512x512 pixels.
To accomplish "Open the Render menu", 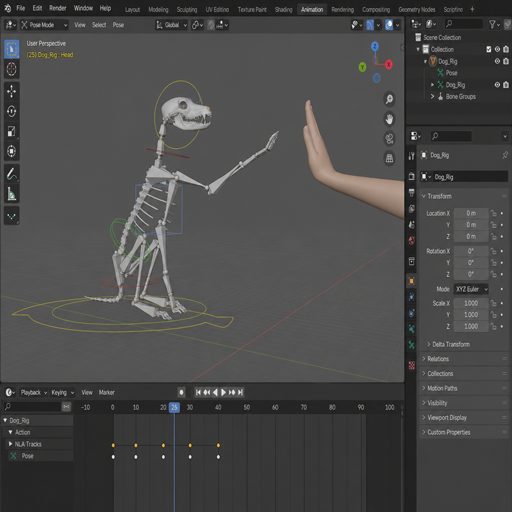I will 58,8.
